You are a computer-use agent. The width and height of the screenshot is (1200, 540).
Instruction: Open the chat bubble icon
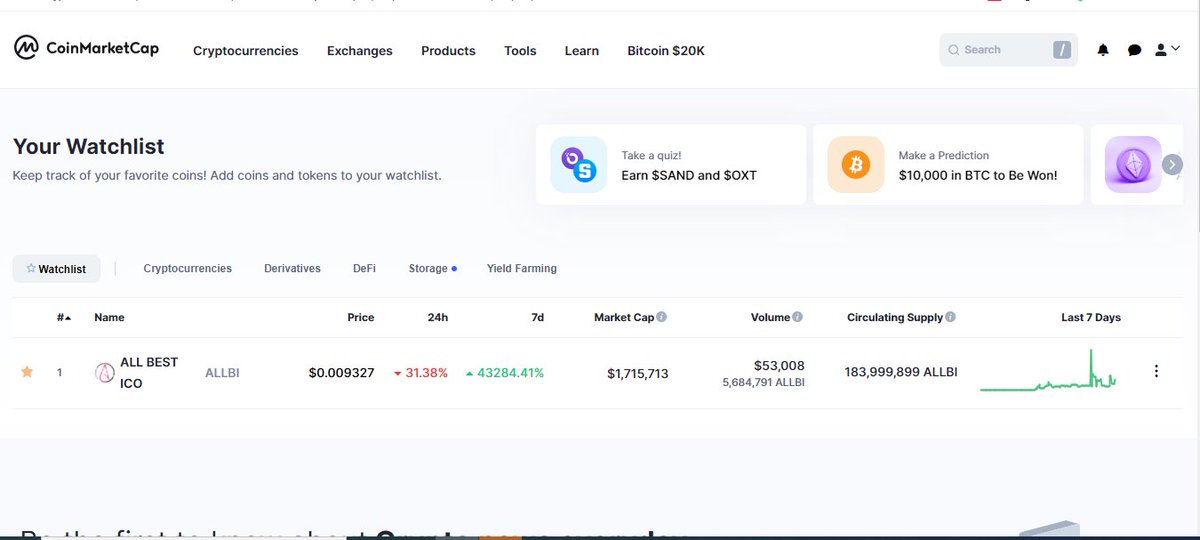coord(1134,50)
